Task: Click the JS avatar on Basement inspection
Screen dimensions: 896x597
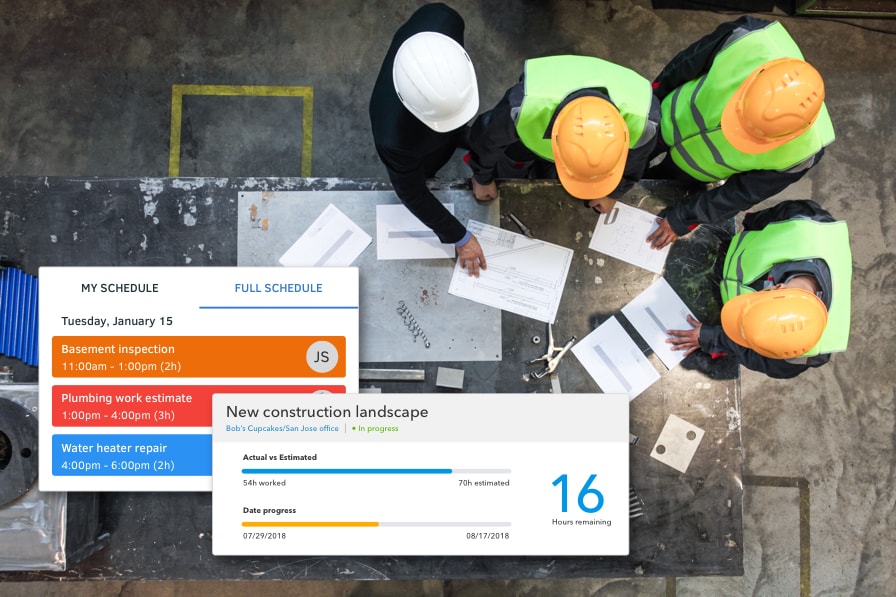Action: coord(321,356)
